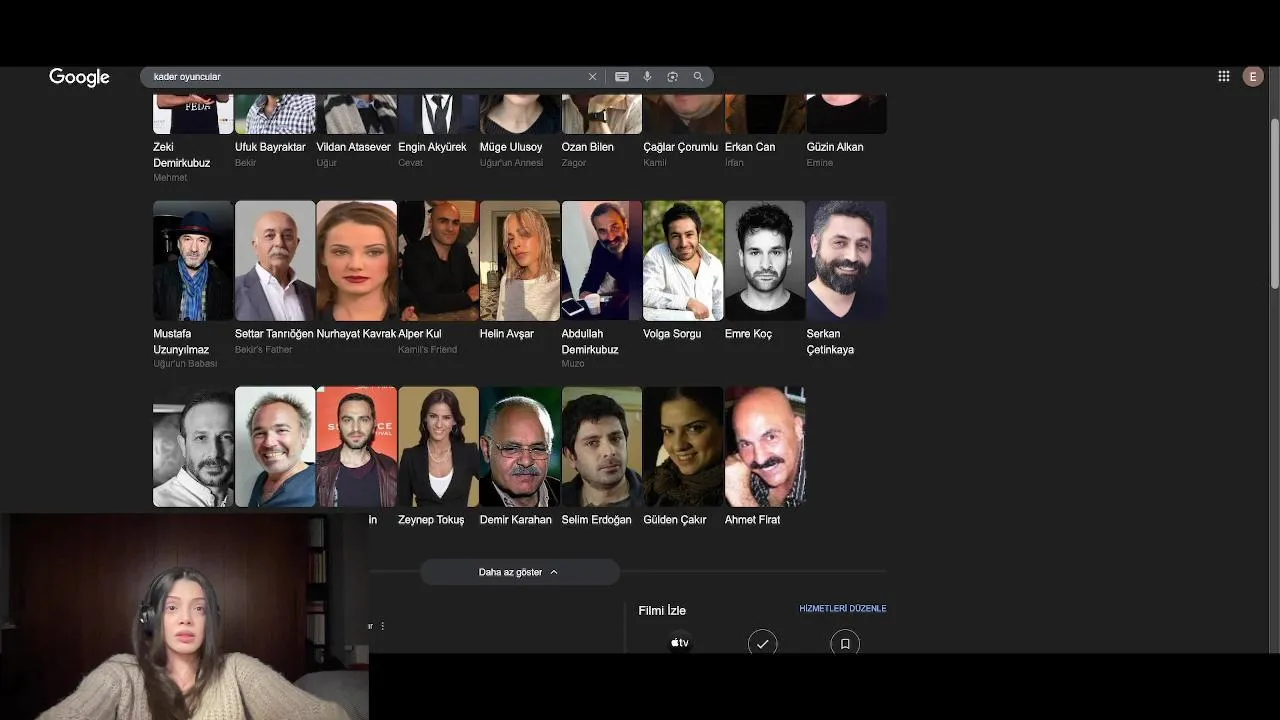This screenshot has height=720, width=1280.
Task: Click the name Engin Akyürek
Action: pyautogui.click(x=432, y=147)
